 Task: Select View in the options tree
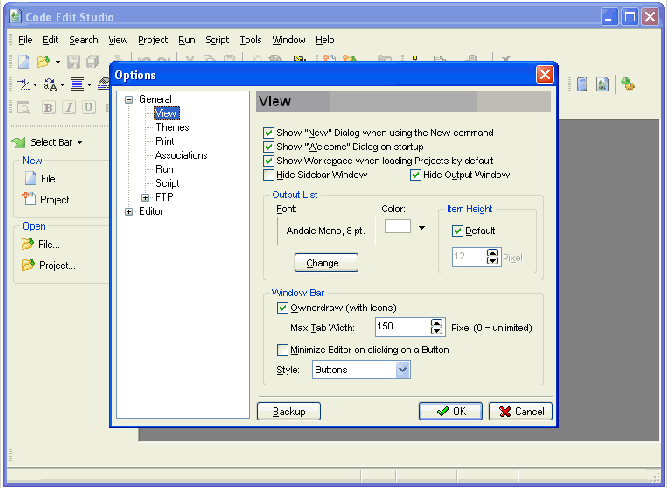[x=166, y=114]
